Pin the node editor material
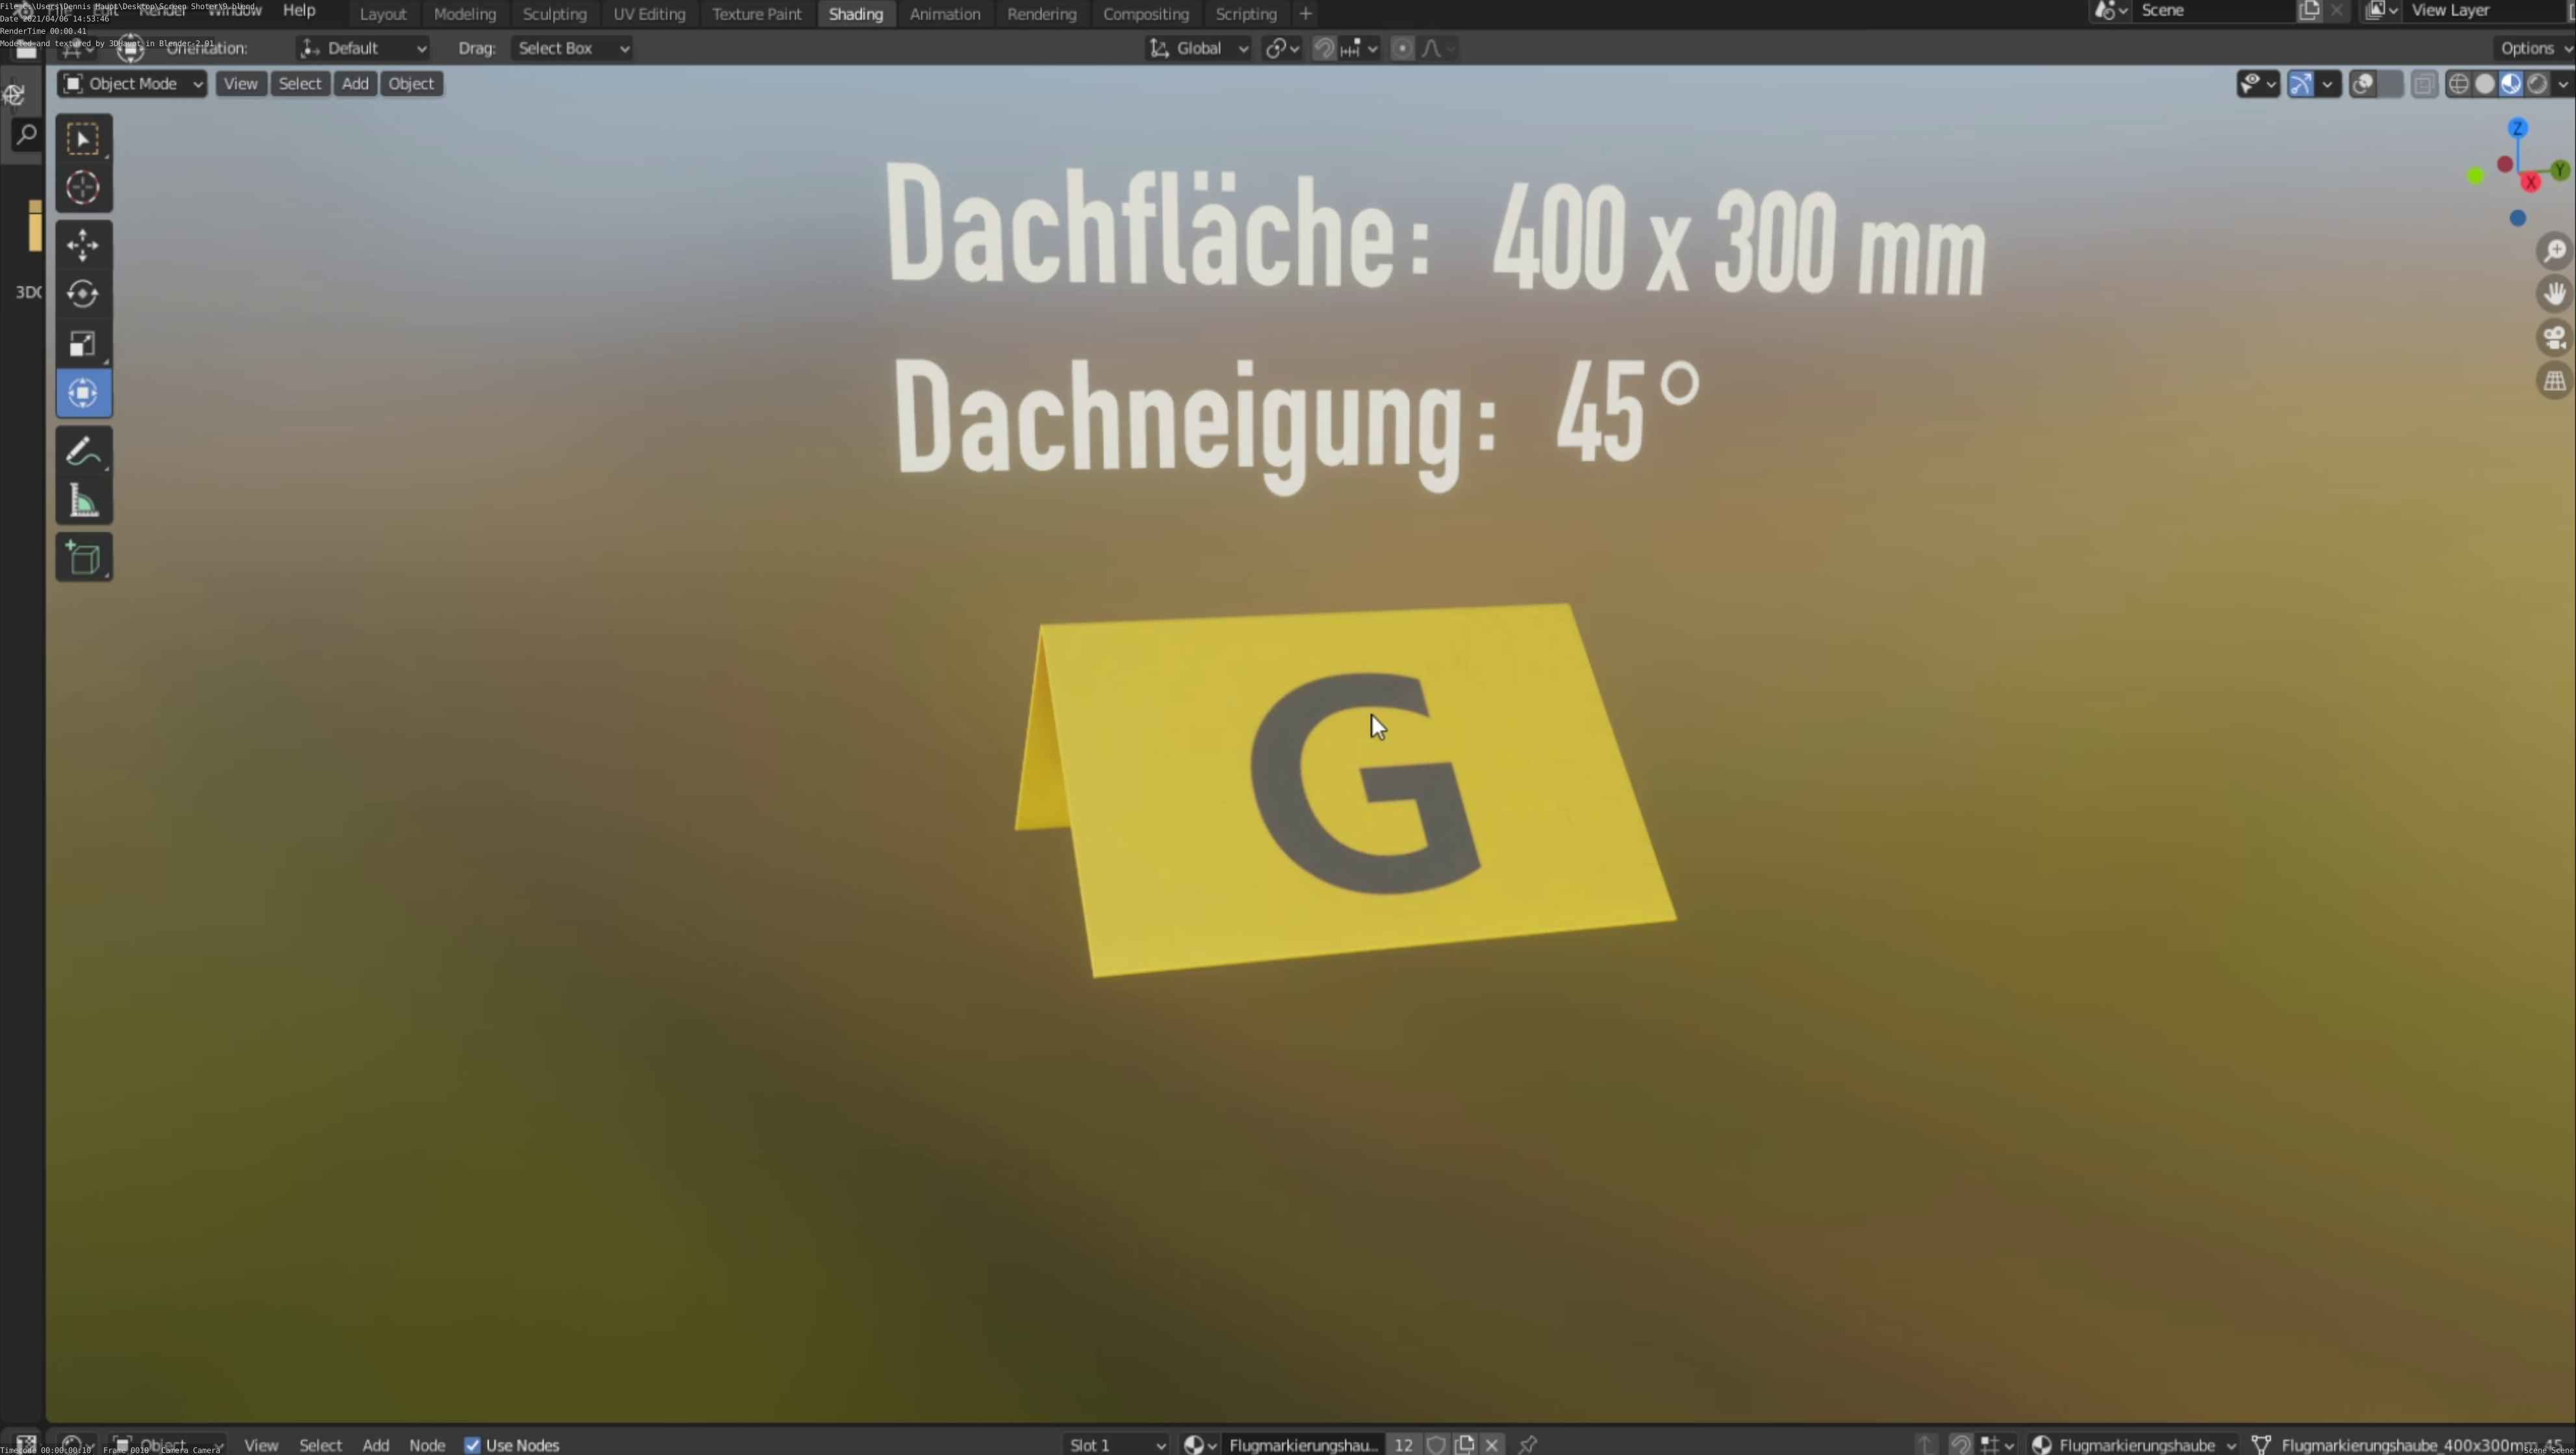This screenshot has height=1455, width=2576. (x=1527, y=1444)
